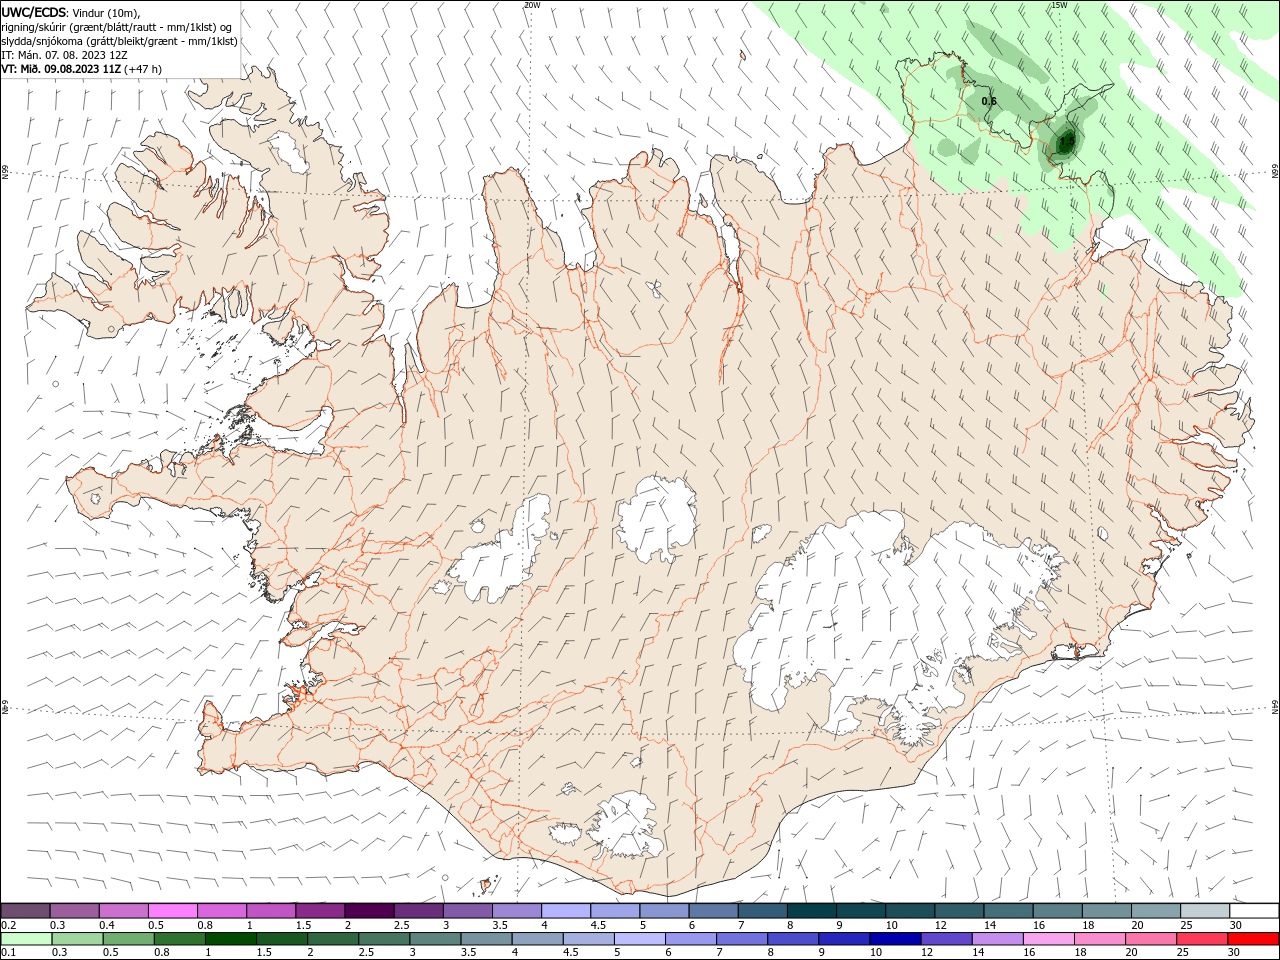Choose the purple 12 rain legend swatch

945,939
